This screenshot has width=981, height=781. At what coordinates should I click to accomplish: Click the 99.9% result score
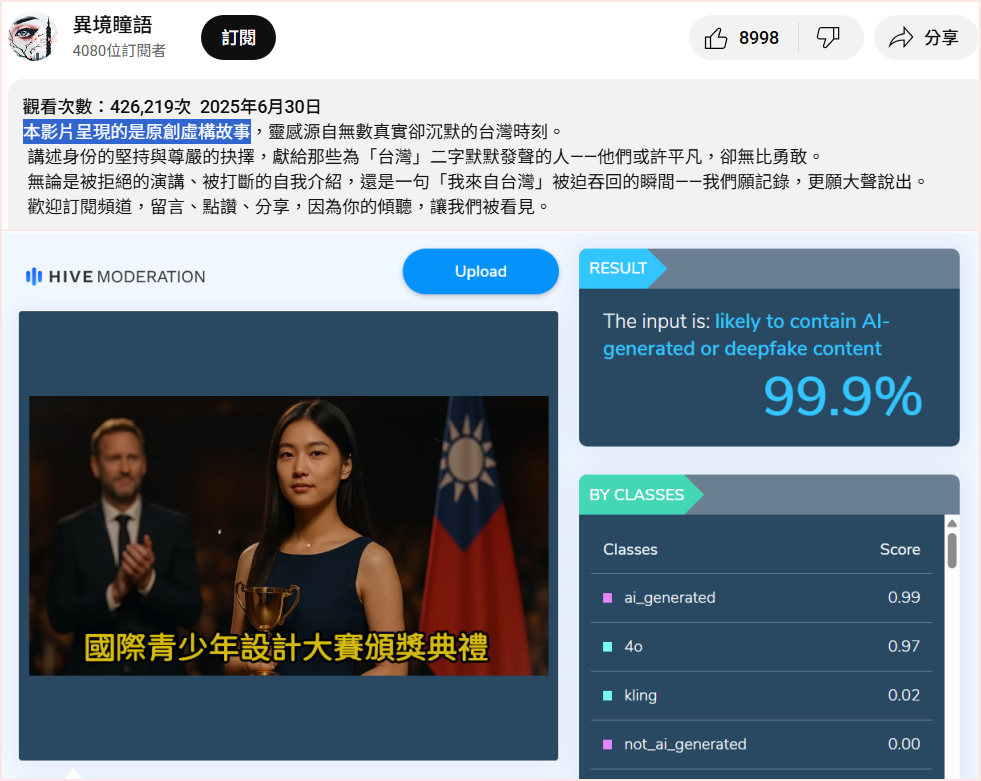coord(842,397)
